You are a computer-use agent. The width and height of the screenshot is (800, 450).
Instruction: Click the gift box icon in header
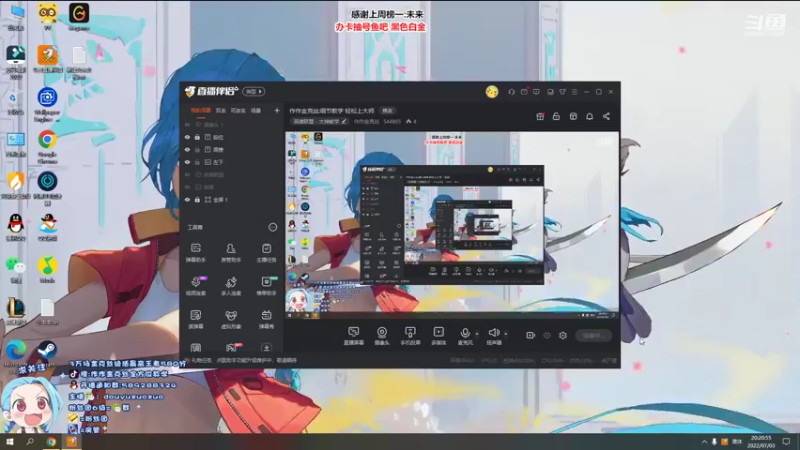[540, 116]
